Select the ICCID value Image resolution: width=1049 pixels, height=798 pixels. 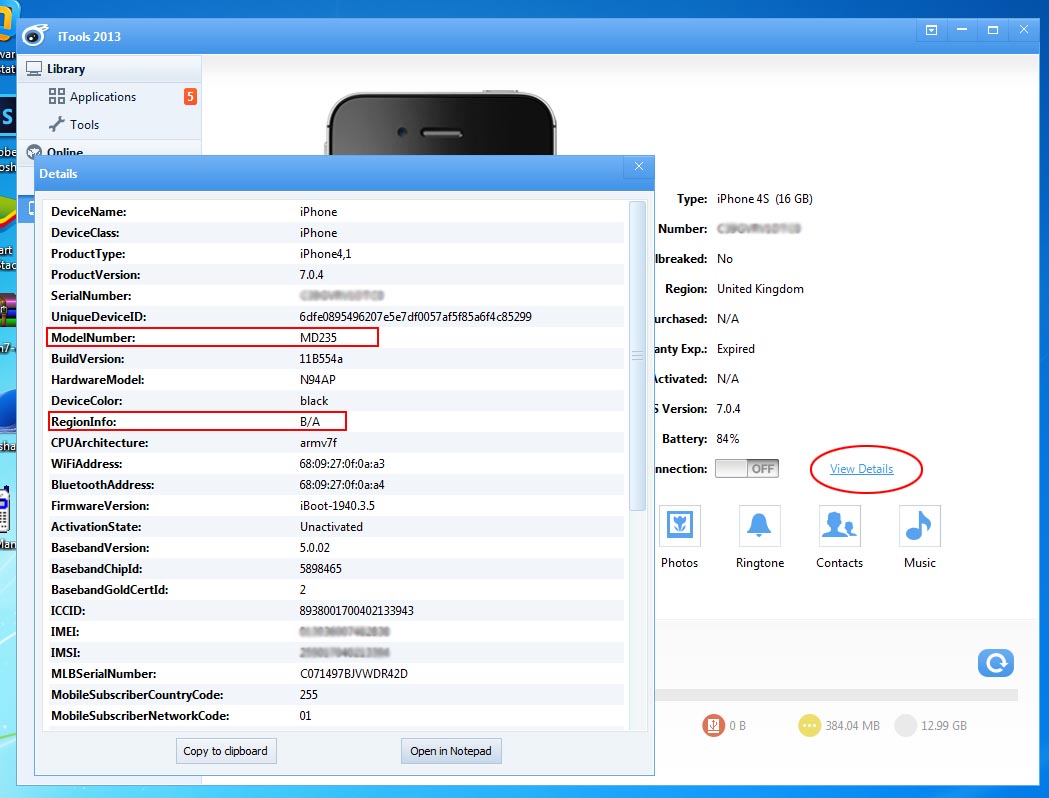(x=357, y=611)
